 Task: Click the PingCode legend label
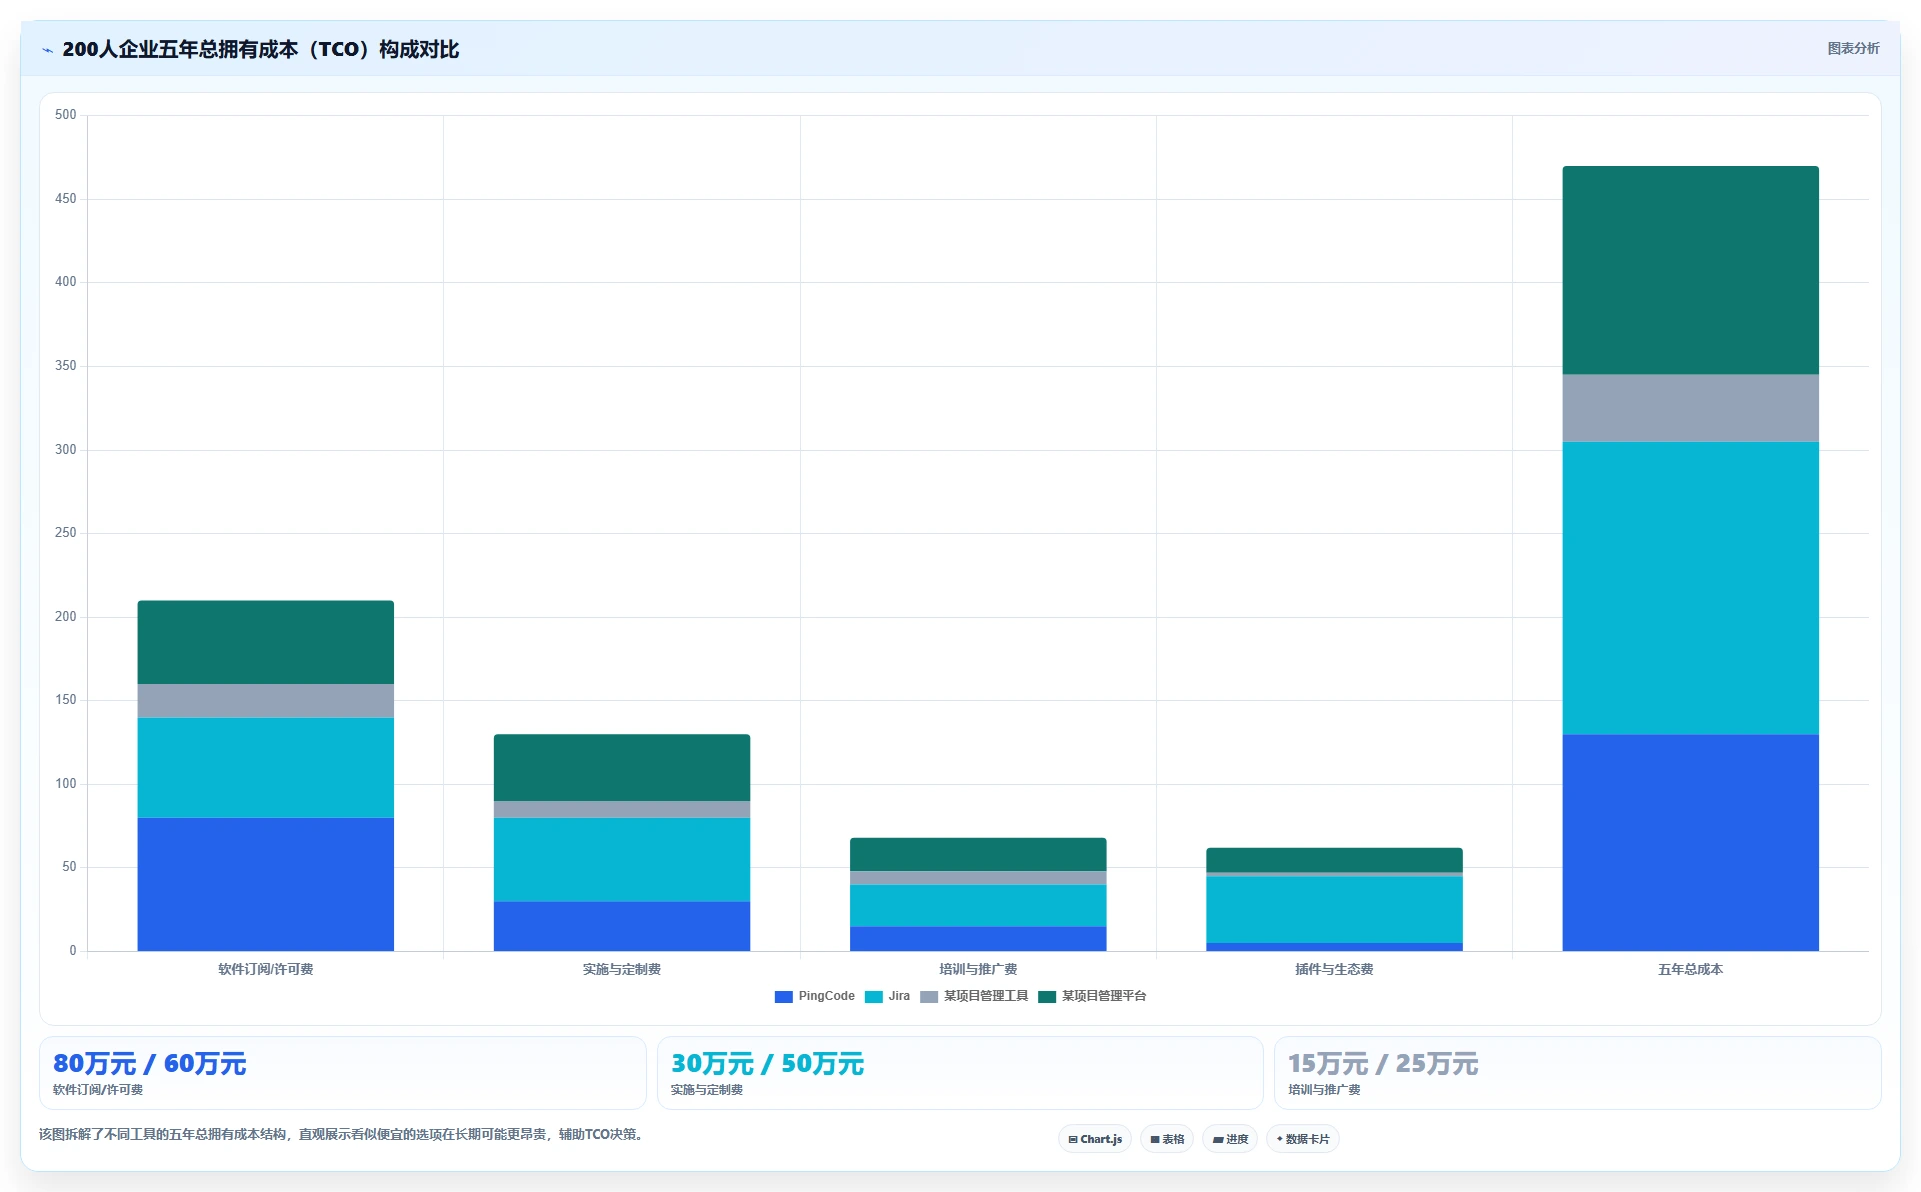(x=826, y=996)
